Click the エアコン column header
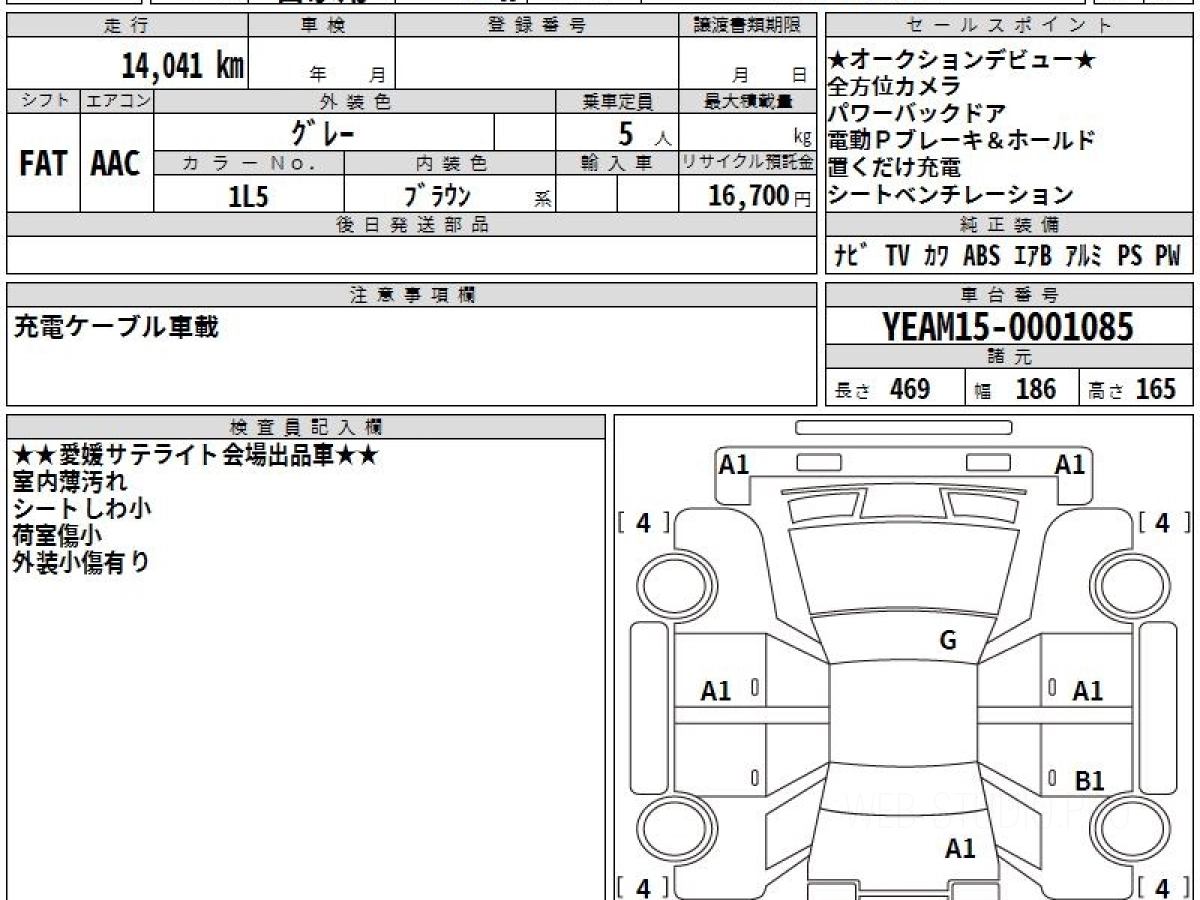1200x900 pixels. [x=117, y=101]
